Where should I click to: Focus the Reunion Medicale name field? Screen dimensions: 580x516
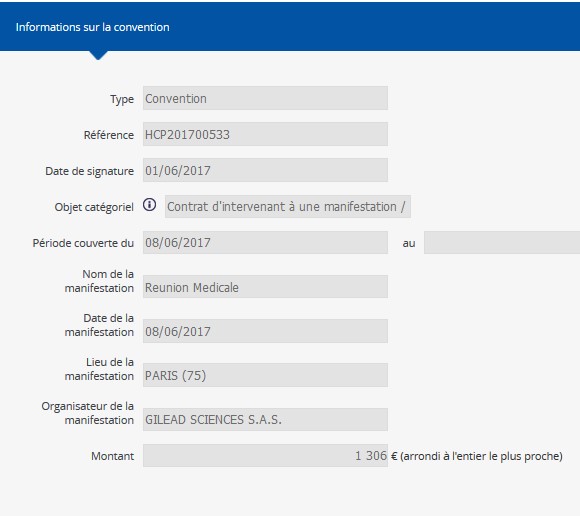[x=265, y=287]
